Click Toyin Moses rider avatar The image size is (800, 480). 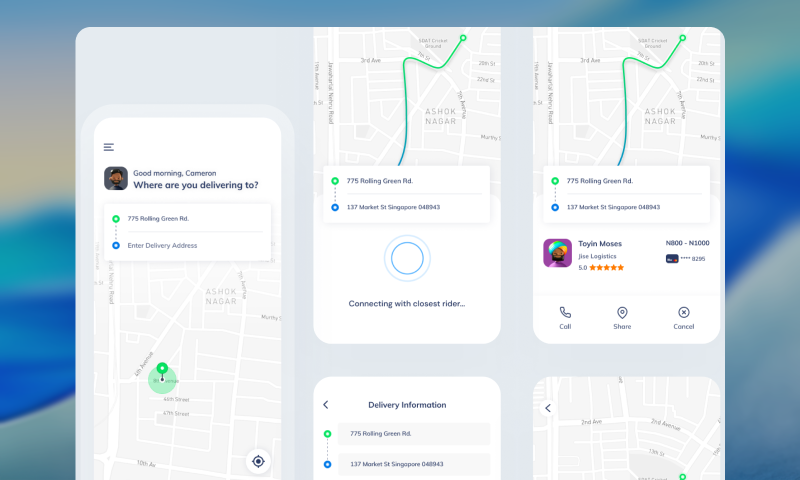[557, 253]
